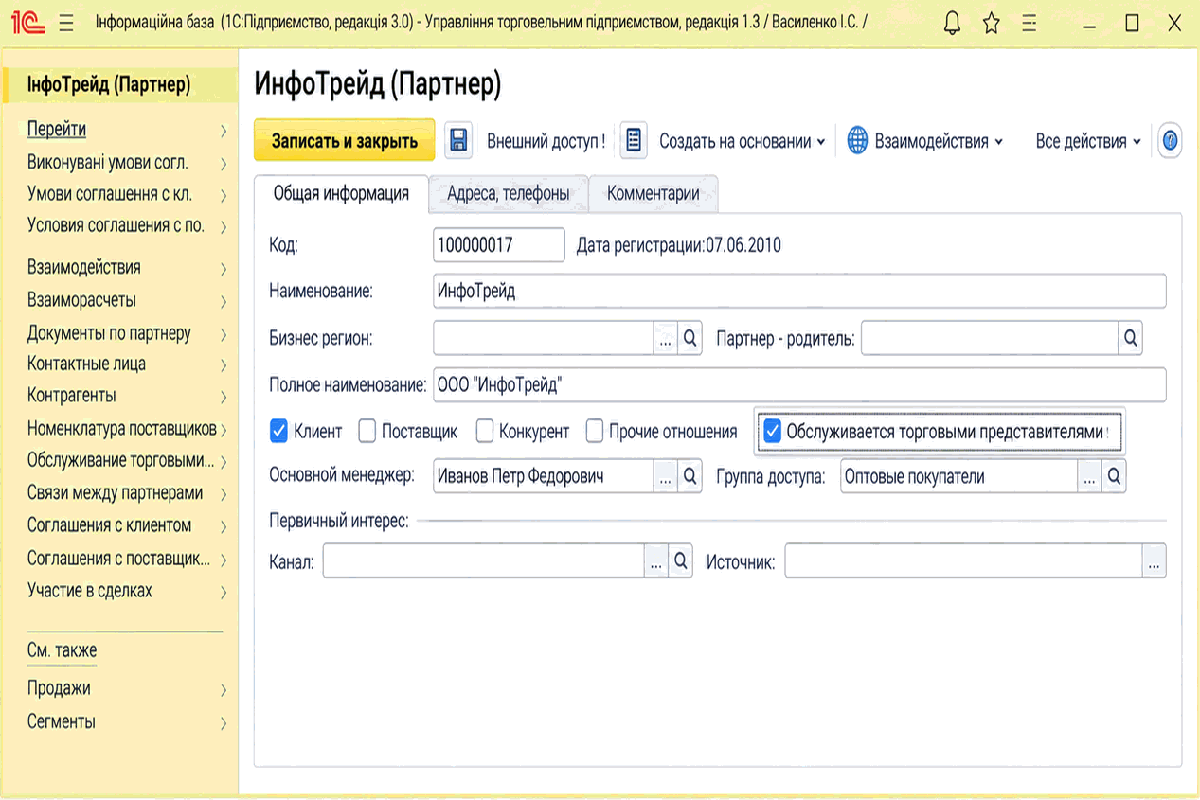This screenshot has width=1200, height=800.
Task: Switch to Общая информация tab
Action: tap(341, 194)
